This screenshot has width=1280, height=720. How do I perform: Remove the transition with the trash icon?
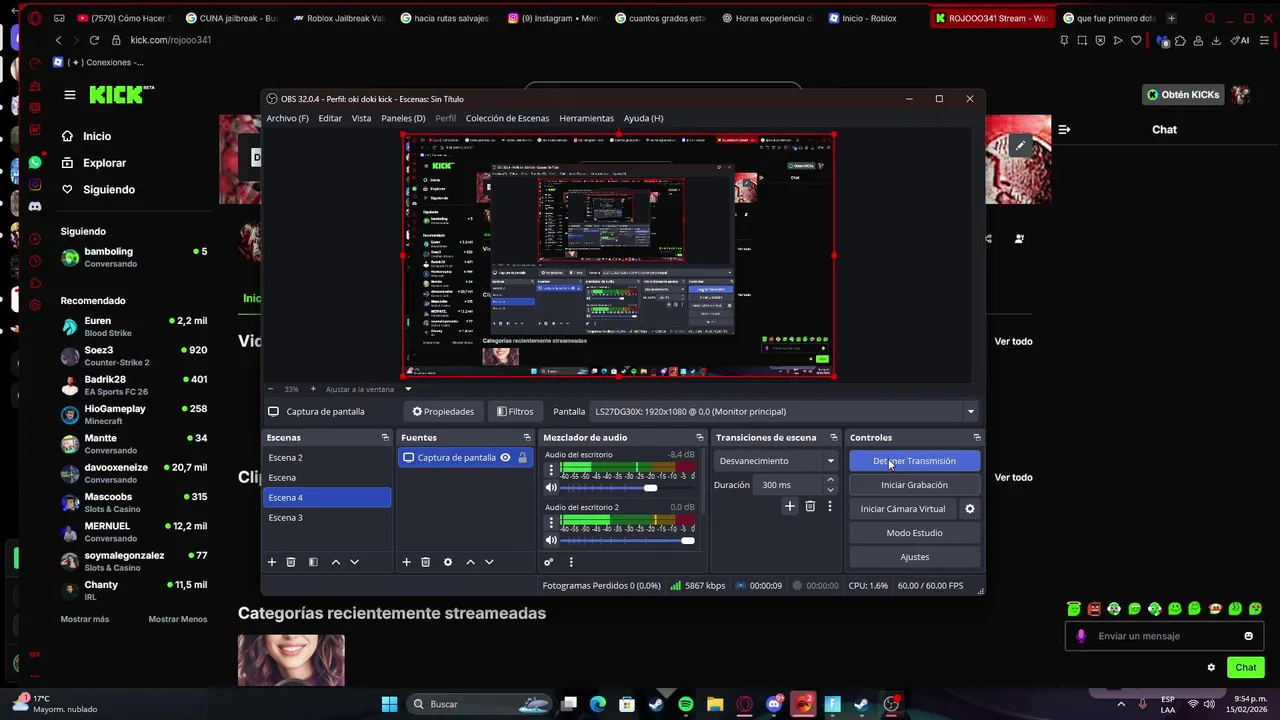[810, 506]
